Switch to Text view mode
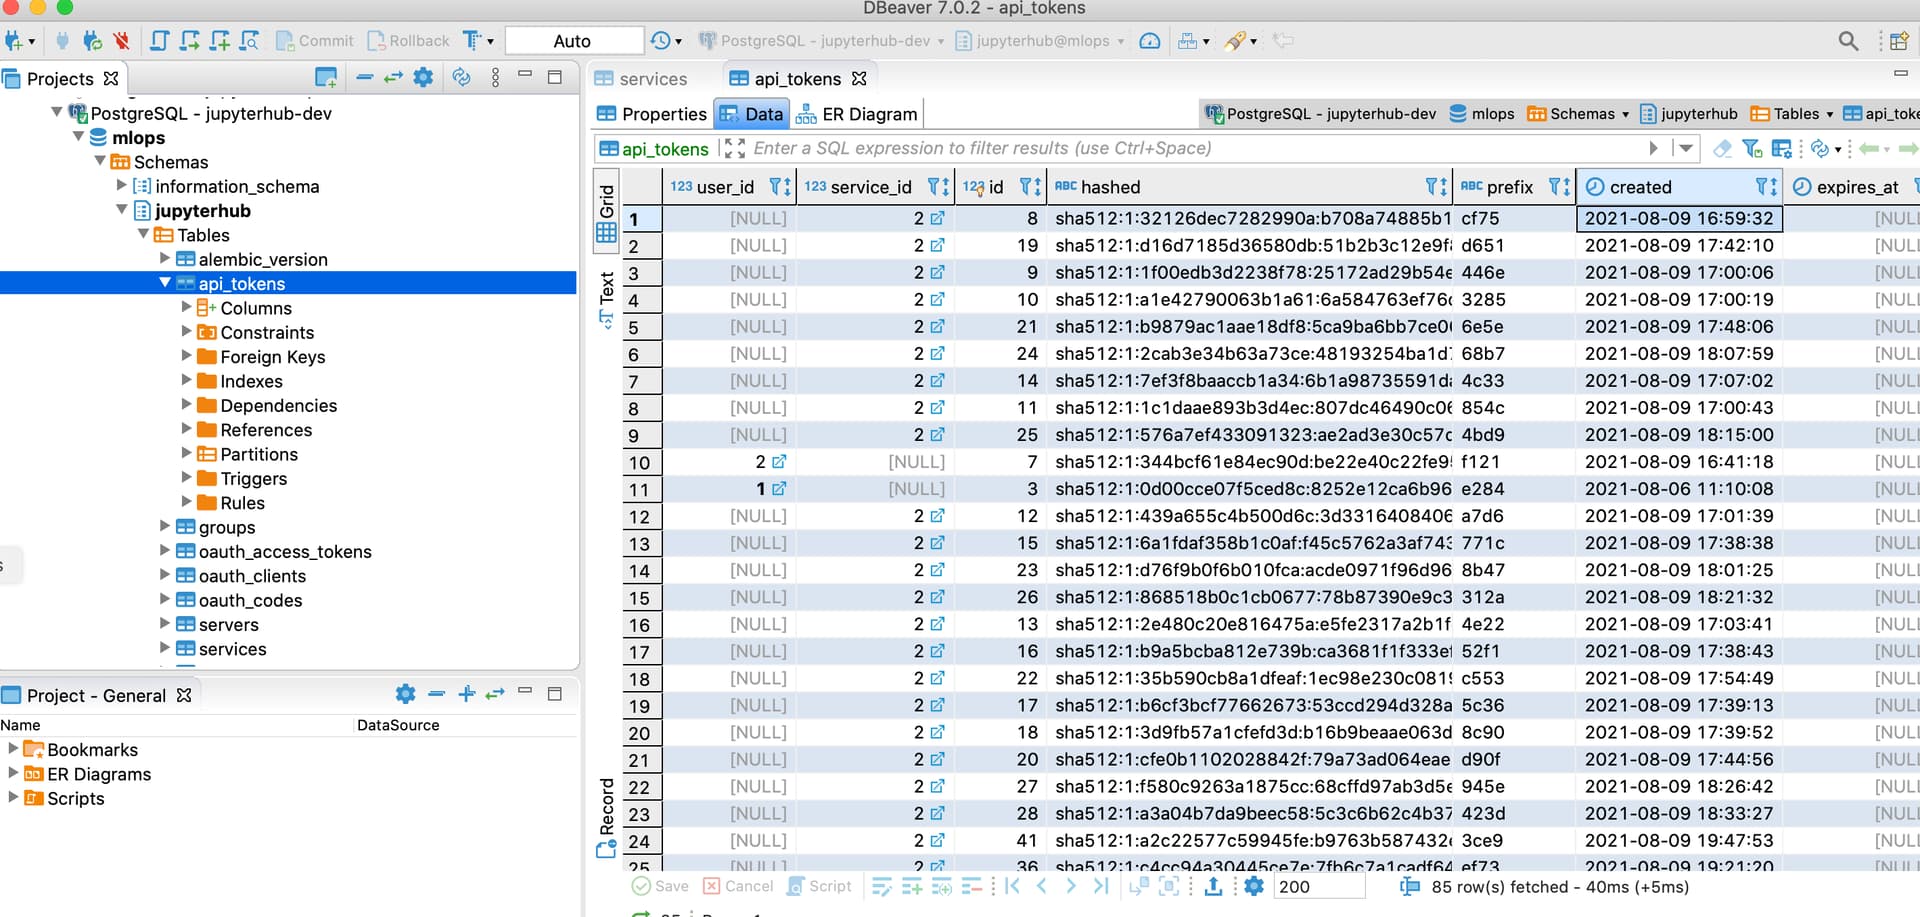 coord(606,299)
